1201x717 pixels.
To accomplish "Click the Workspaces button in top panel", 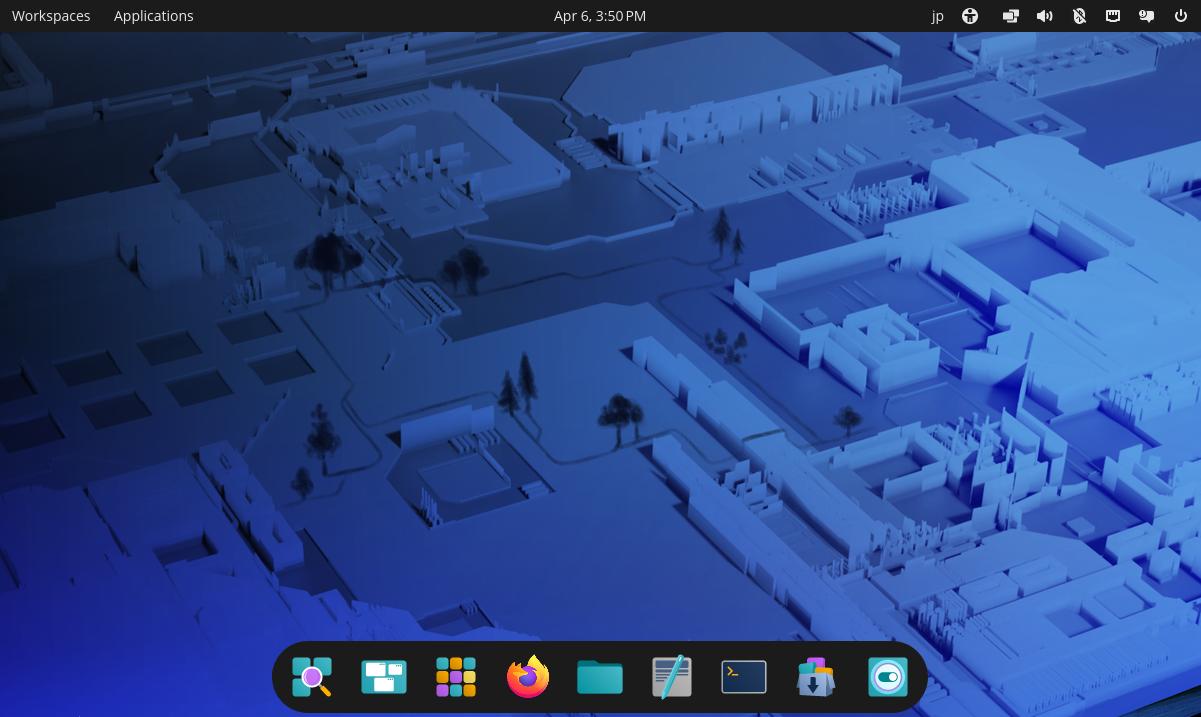I will click(51, 16).
